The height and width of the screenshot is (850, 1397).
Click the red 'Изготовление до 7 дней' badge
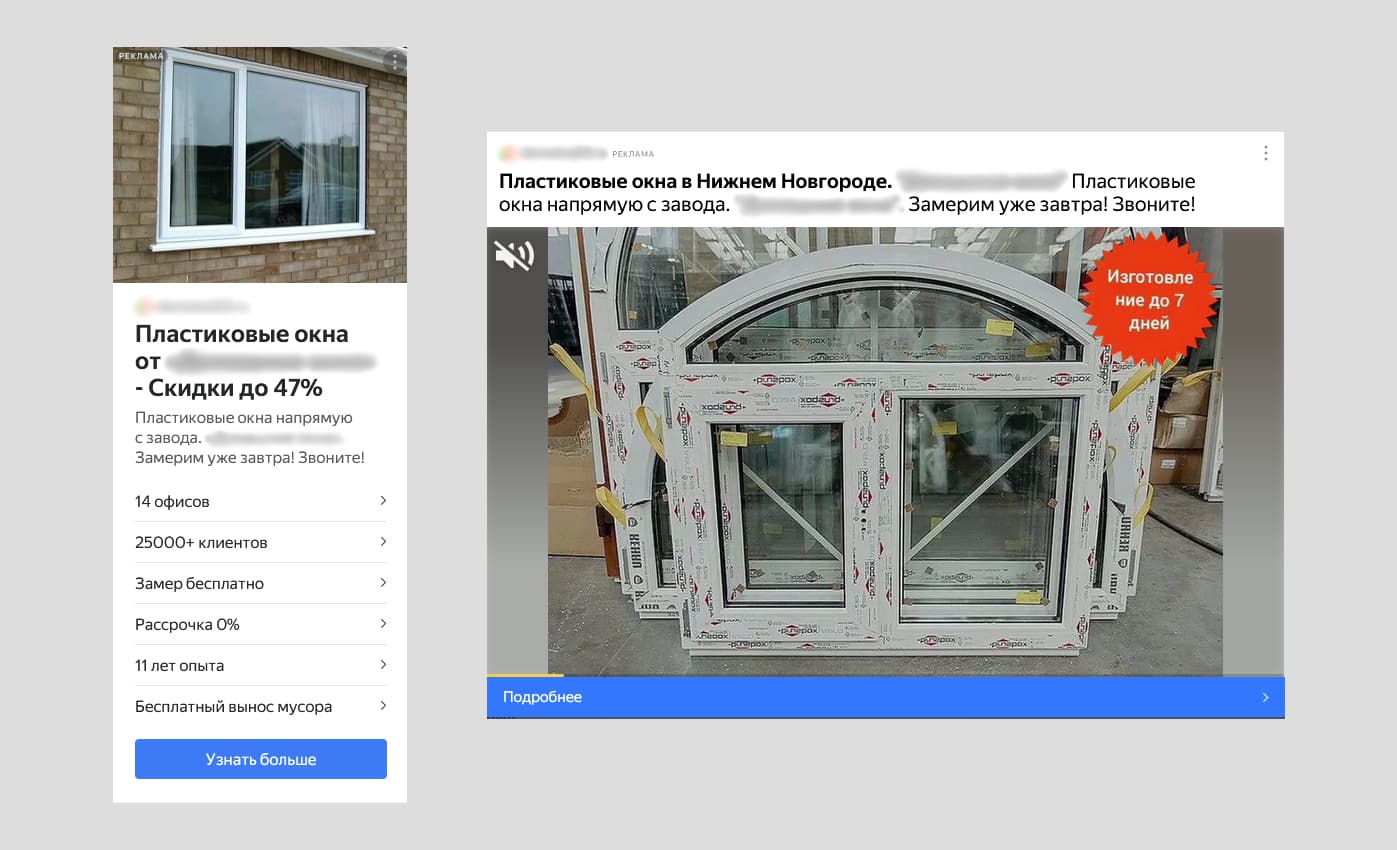pos(1149,299)
